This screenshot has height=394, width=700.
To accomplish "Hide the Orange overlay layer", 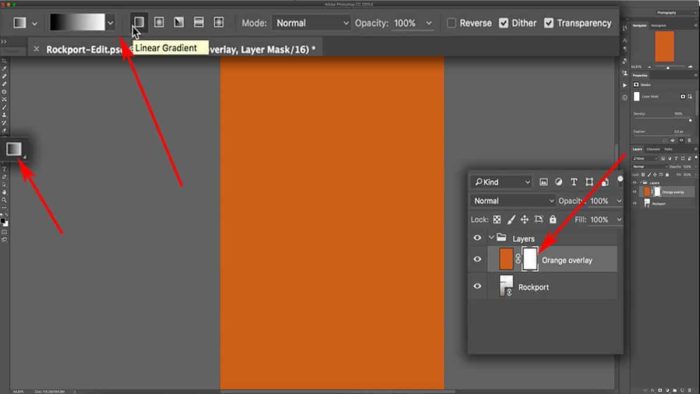I will point(477,259).
